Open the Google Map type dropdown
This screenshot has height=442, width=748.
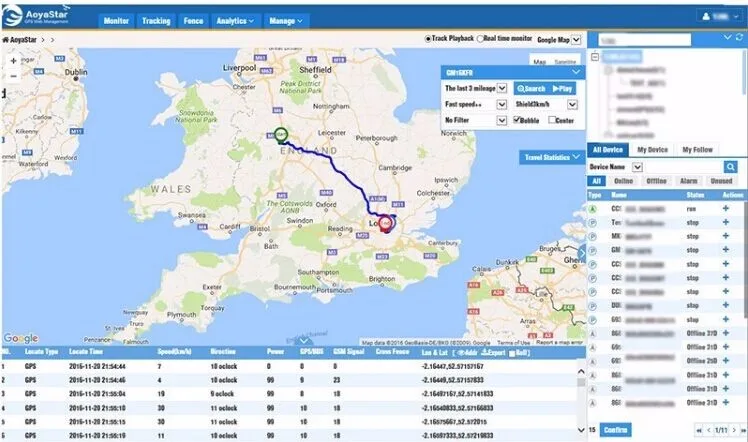[575, 39]
